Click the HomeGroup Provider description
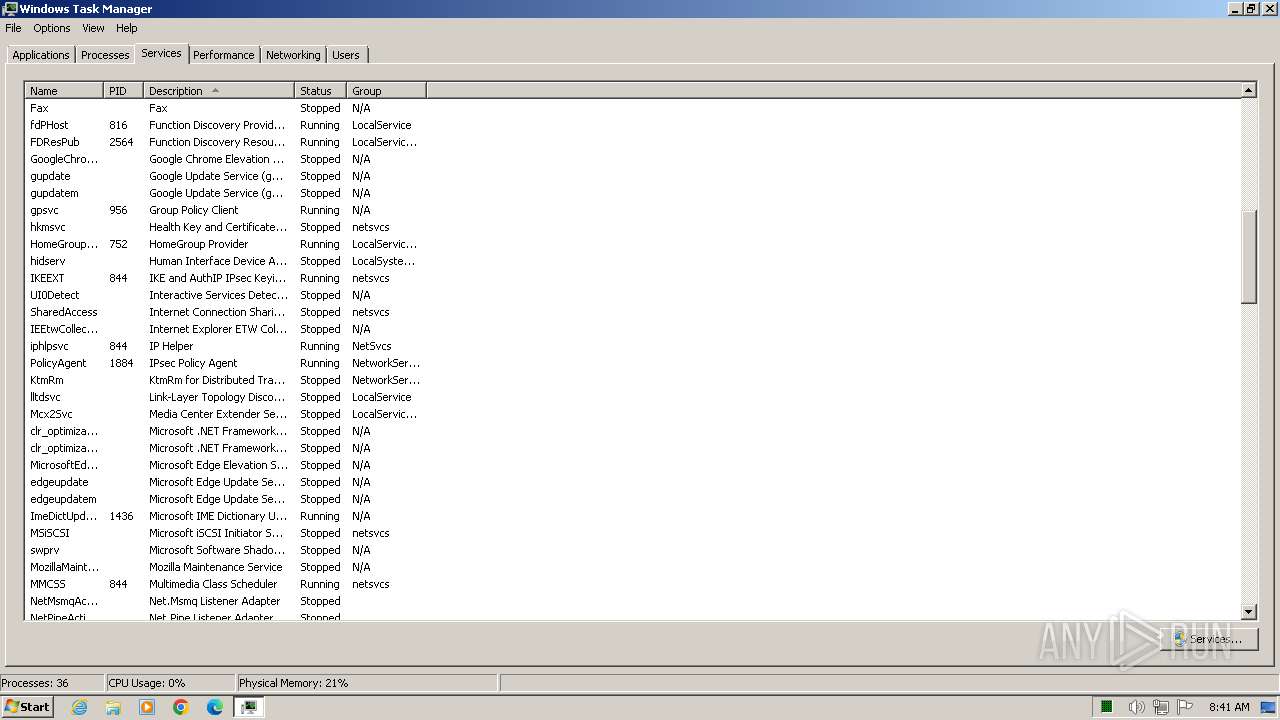Screen dimensions: 1280x720 click(x=199, y=244)
